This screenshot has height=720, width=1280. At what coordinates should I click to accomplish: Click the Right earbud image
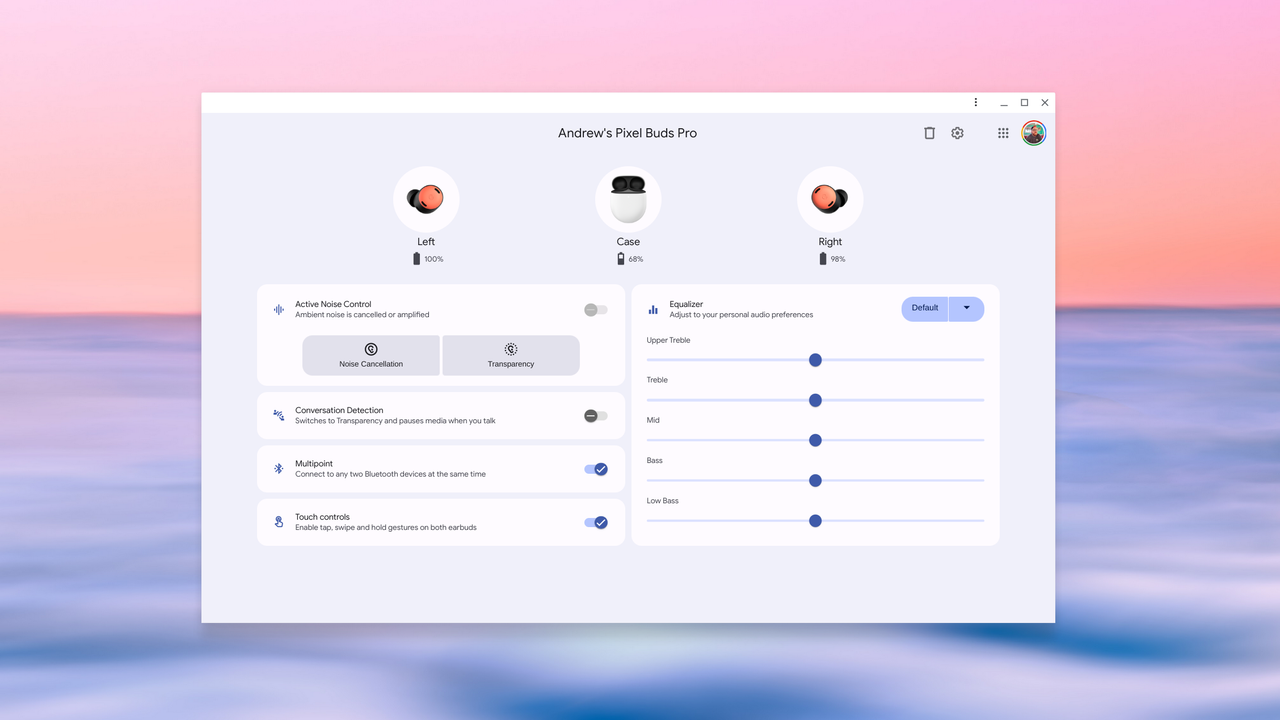tap(830, 199)
